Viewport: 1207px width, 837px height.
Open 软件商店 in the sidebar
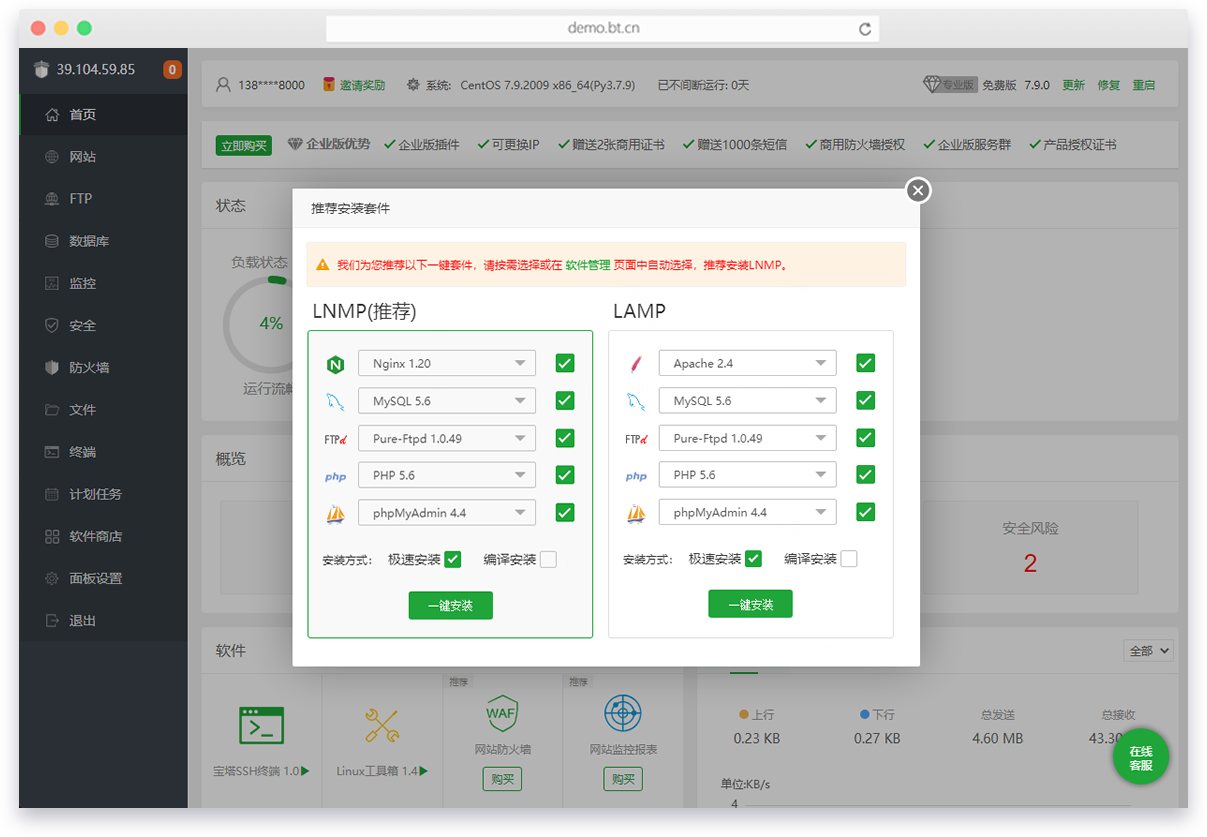tap(103, 536)
